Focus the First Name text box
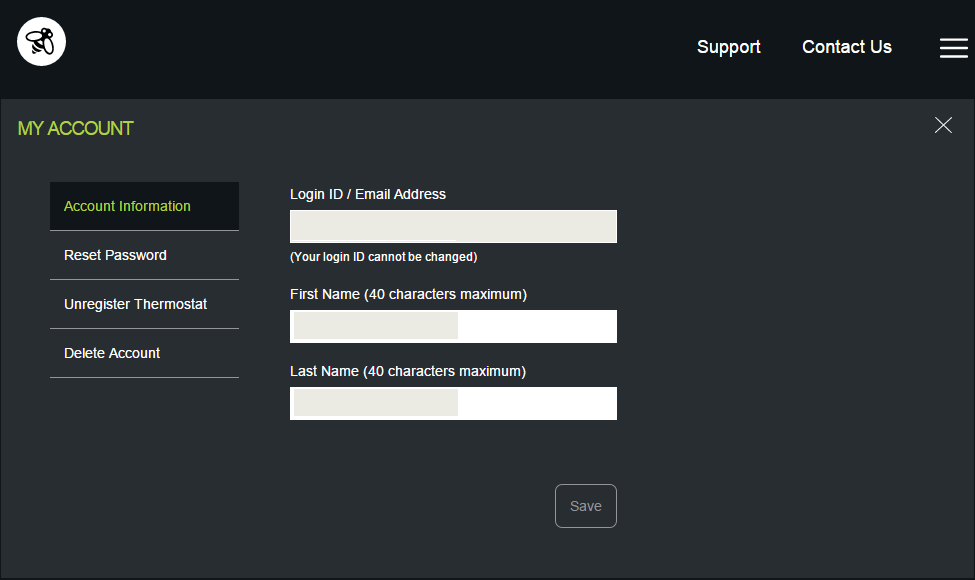Viewport: 975px width, 580px height. (x=453, y=326)
